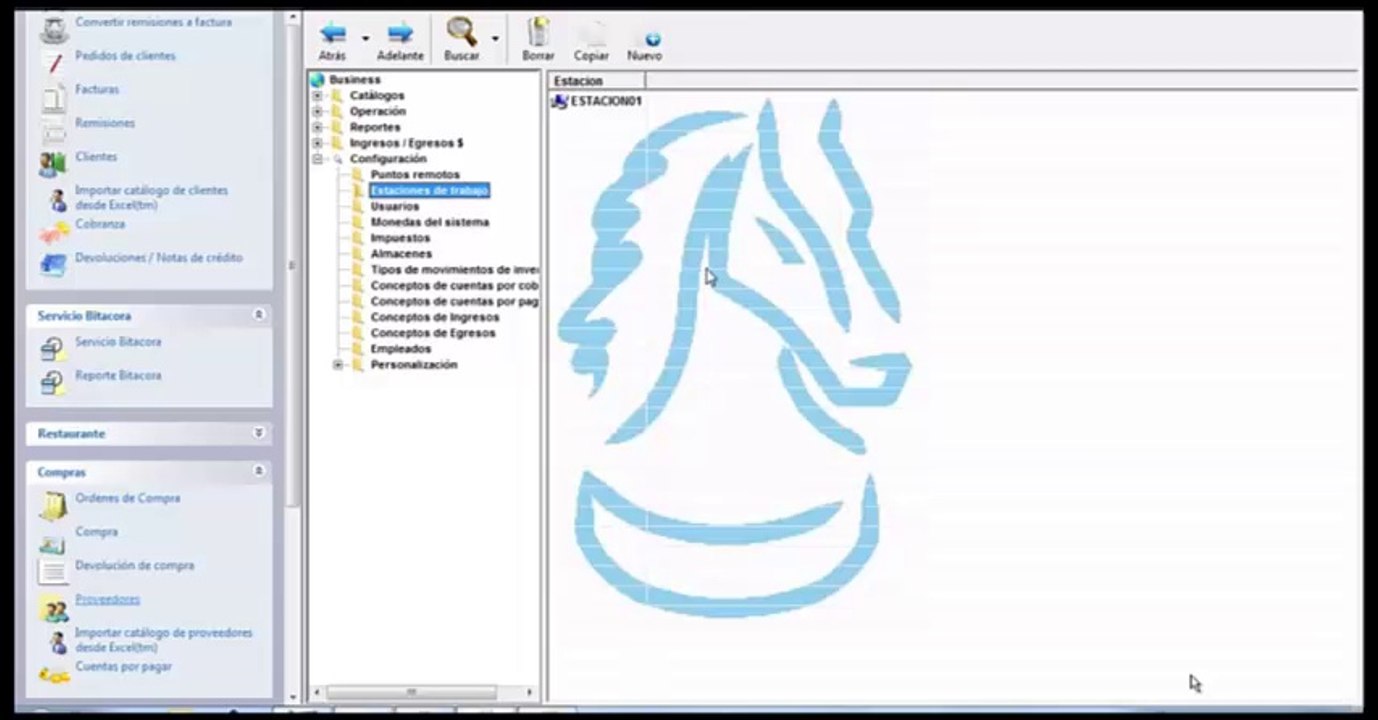The image size is (1378, 720).
Task: Open the Buscar dropdown arrow
Action: (x=495, y=39)
